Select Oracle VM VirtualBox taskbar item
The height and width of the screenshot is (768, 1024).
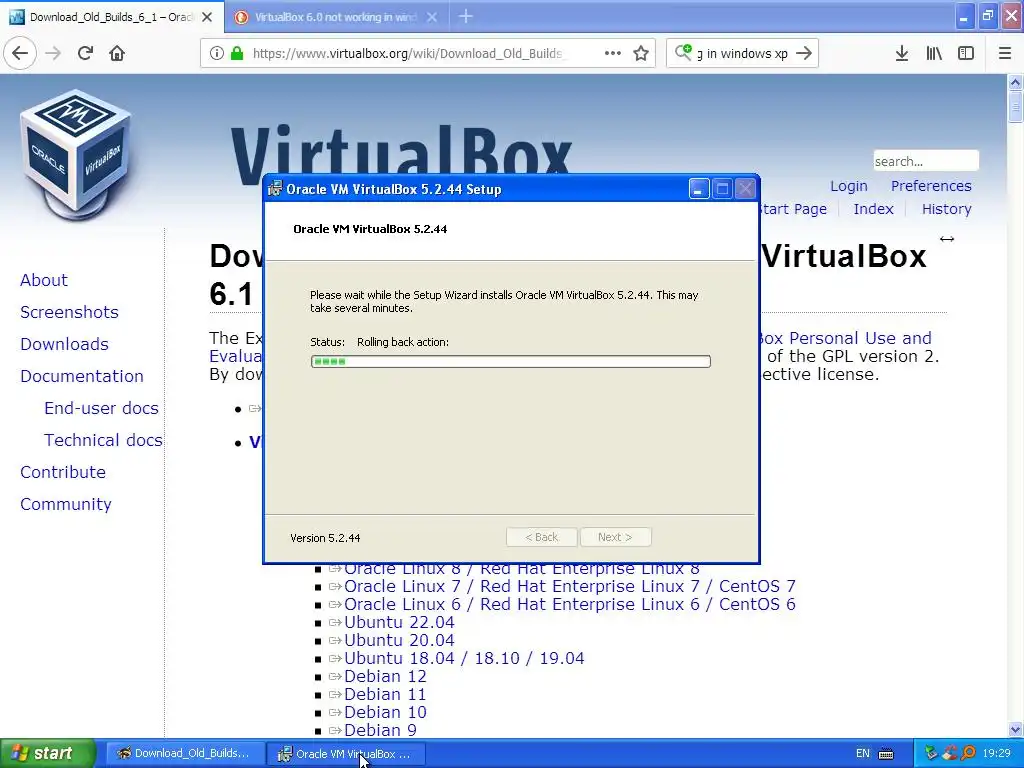(x=347, y=753)
